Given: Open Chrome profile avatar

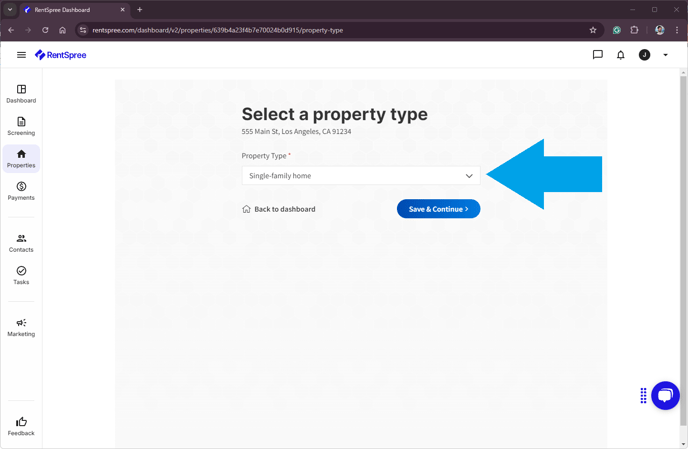Looking at the screenshot, I should [x=659, y=30].
